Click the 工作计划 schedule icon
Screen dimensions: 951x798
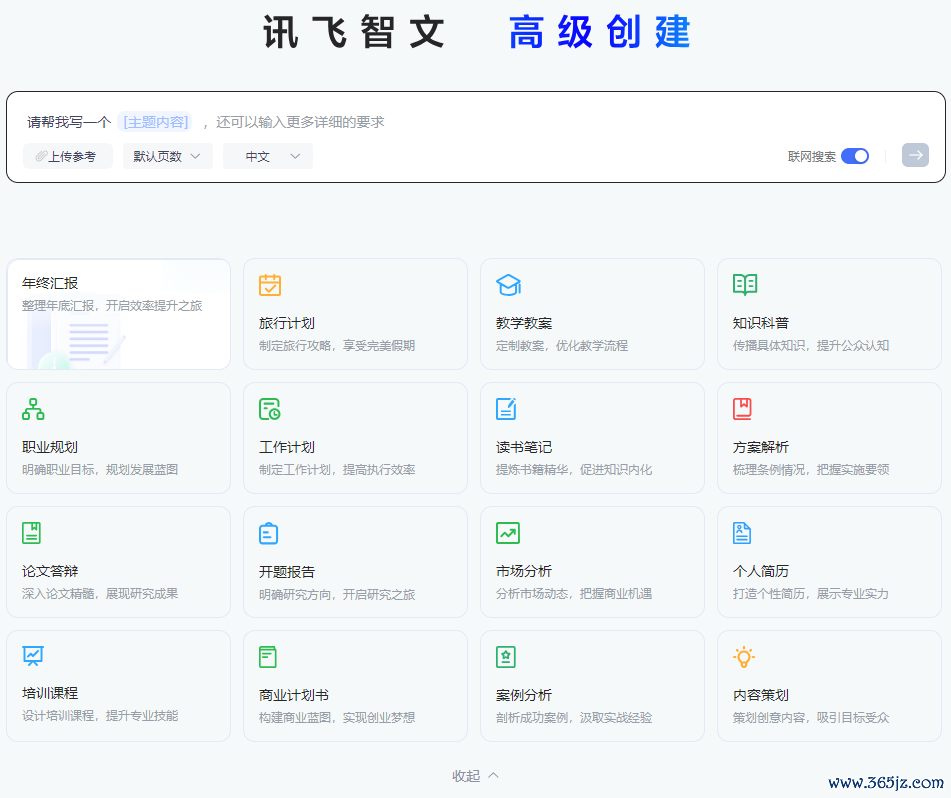[x=269, y=409]
